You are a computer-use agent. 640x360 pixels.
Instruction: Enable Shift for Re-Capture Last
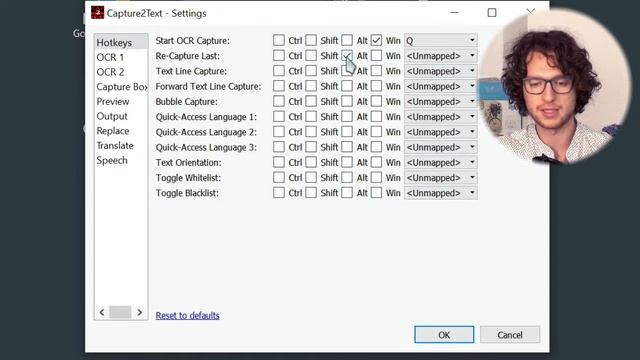click(311, 56)
